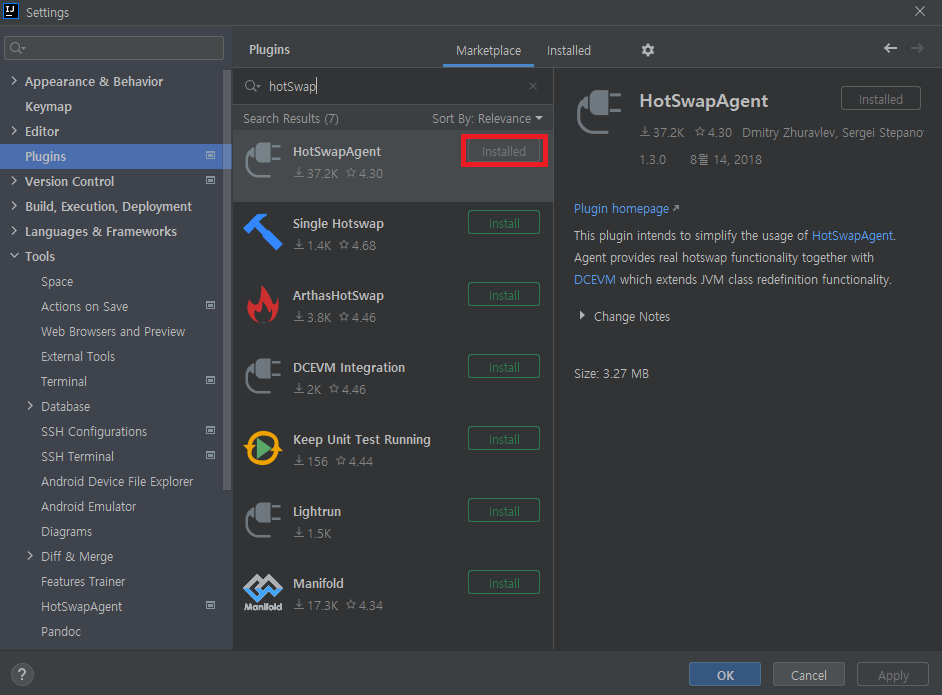Screen dimensions: 942x695
Task: Click the project-level icon beside SSH Configurations
Action: coord(210,430)
